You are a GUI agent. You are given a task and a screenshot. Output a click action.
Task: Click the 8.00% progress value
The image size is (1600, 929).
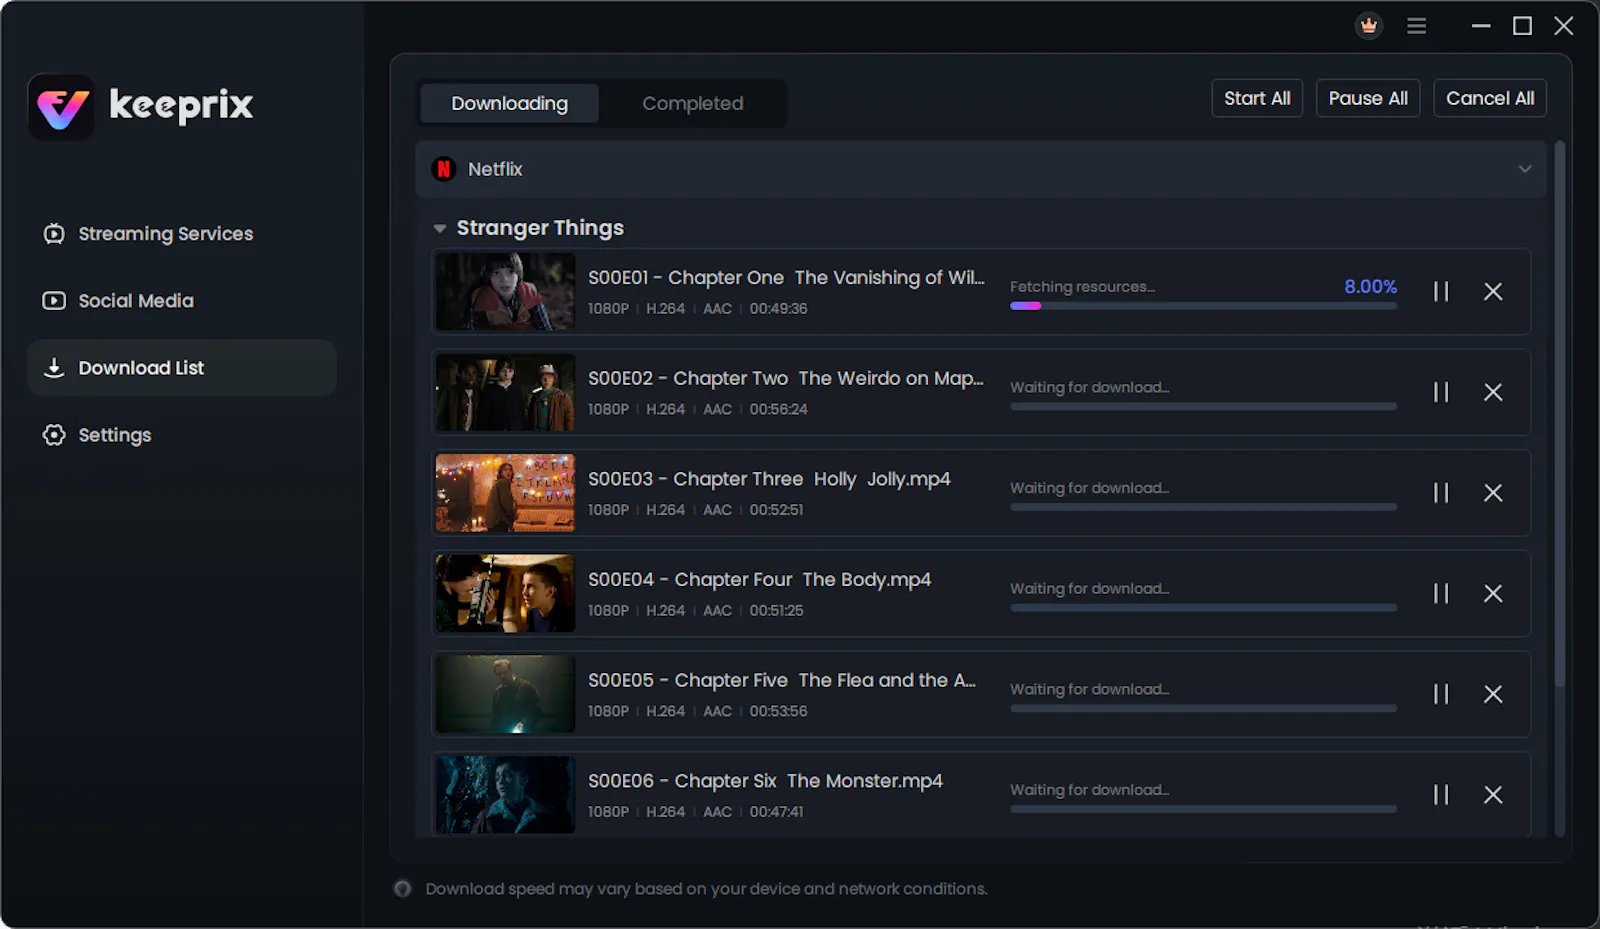pos(1370,286)
